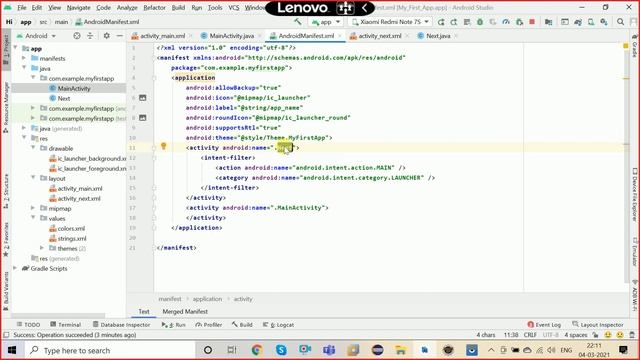Screen dimensions: 640x360
Task: Click the Project panel settings gear icon
Action: click(107, 36)
